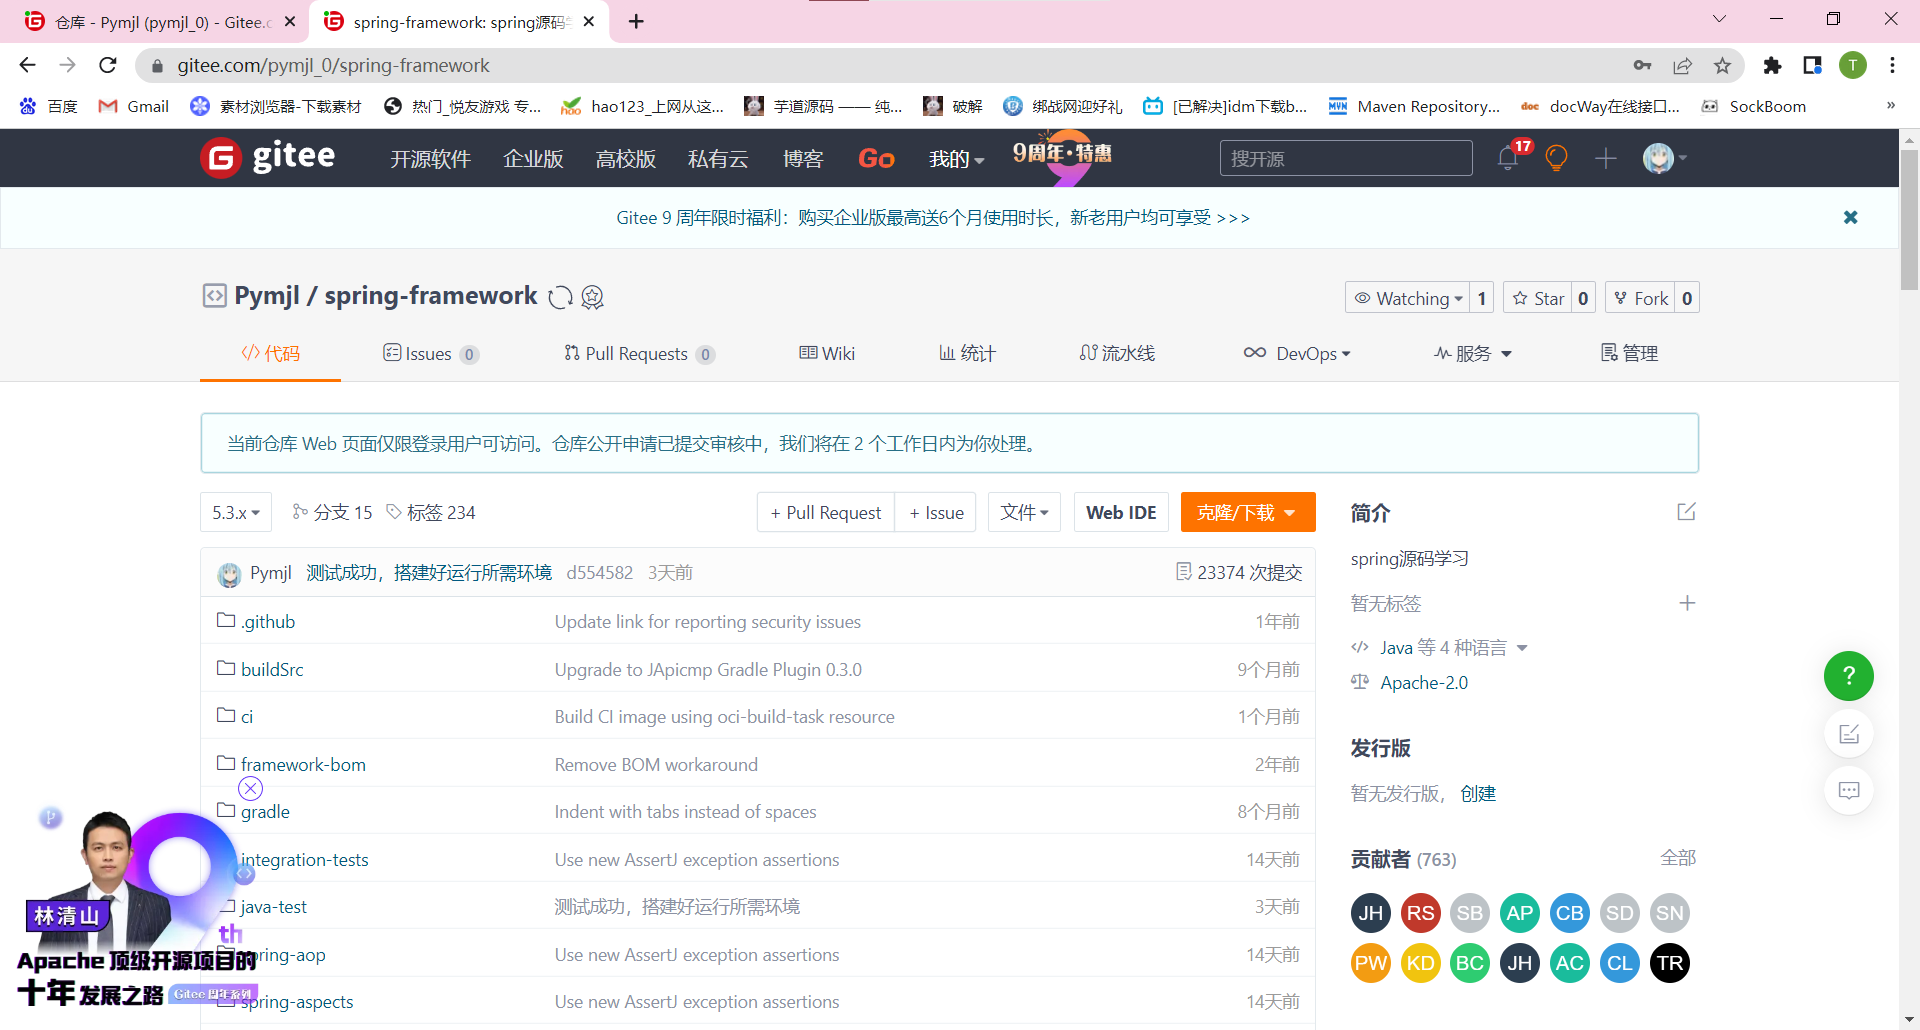Image resolution: width=1920 pixels, height=1030 pixels.
Task: Open the 管理 tab
Action: [x=1630, y=353]
